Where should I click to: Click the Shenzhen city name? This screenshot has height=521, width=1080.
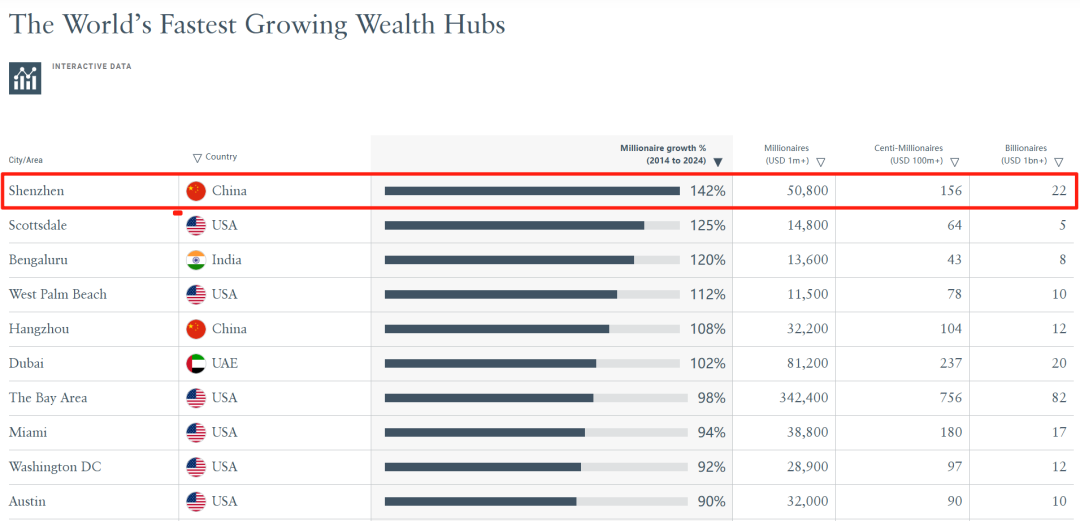pyautogui.click(x=37, y=191)
